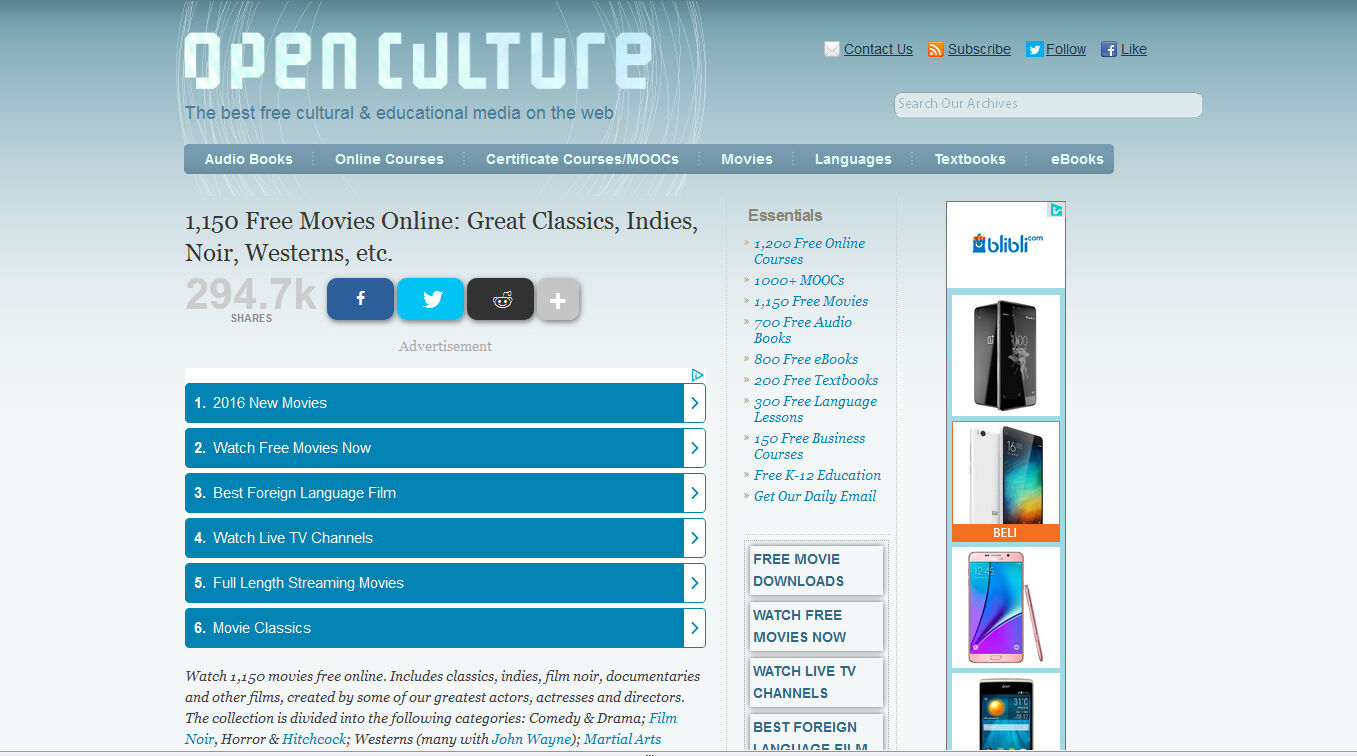1357x756 pixels.
Task: Open more share options plus button
Action: click(x=558, y=299)
